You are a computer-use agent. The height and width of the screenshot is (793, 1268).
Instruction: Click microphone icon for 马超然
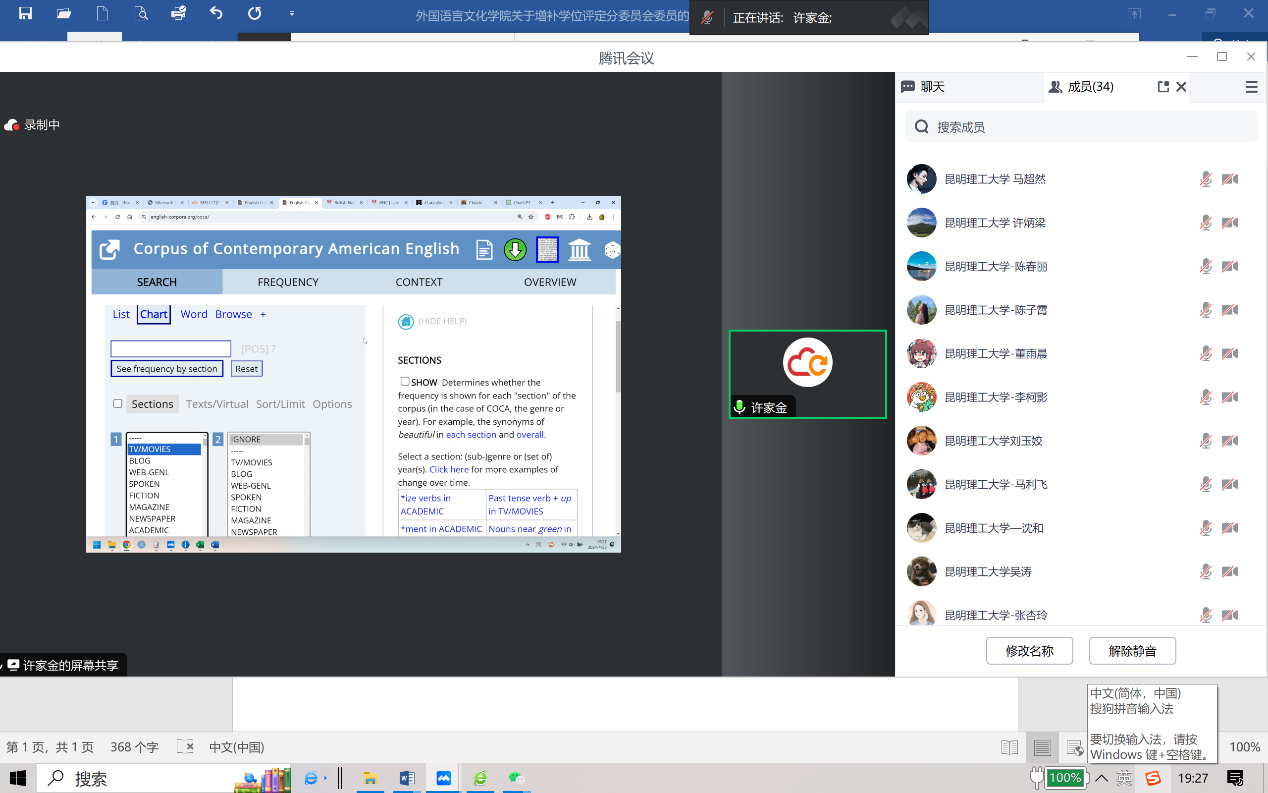pyautogui.click(x=1206, y=179)
